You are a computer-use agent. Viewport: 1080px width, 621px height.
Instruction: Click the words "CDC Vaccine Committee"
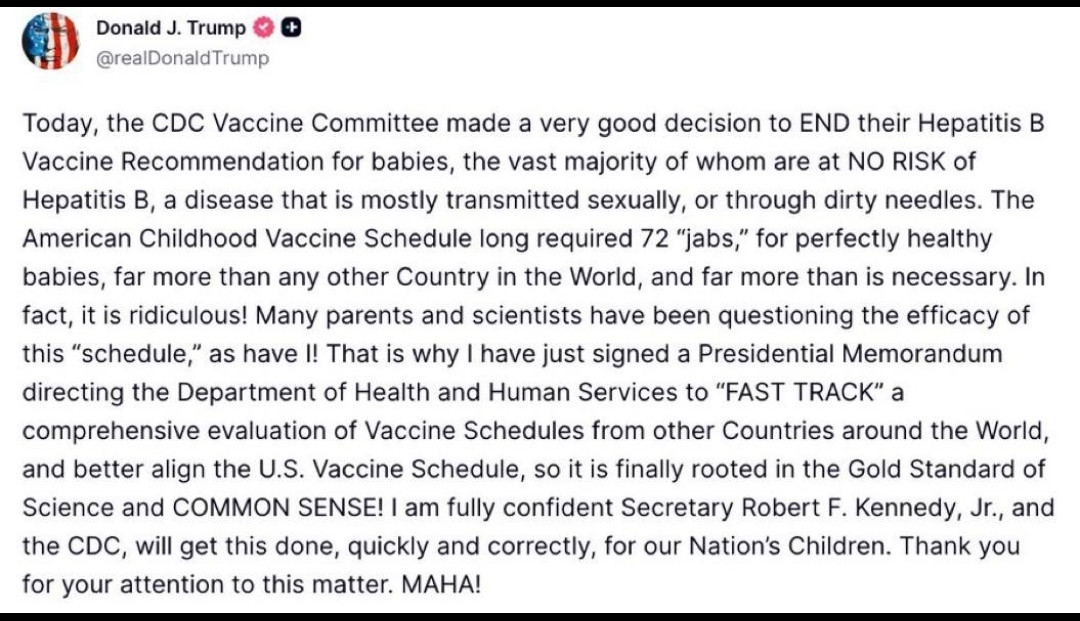coord(295,123)
